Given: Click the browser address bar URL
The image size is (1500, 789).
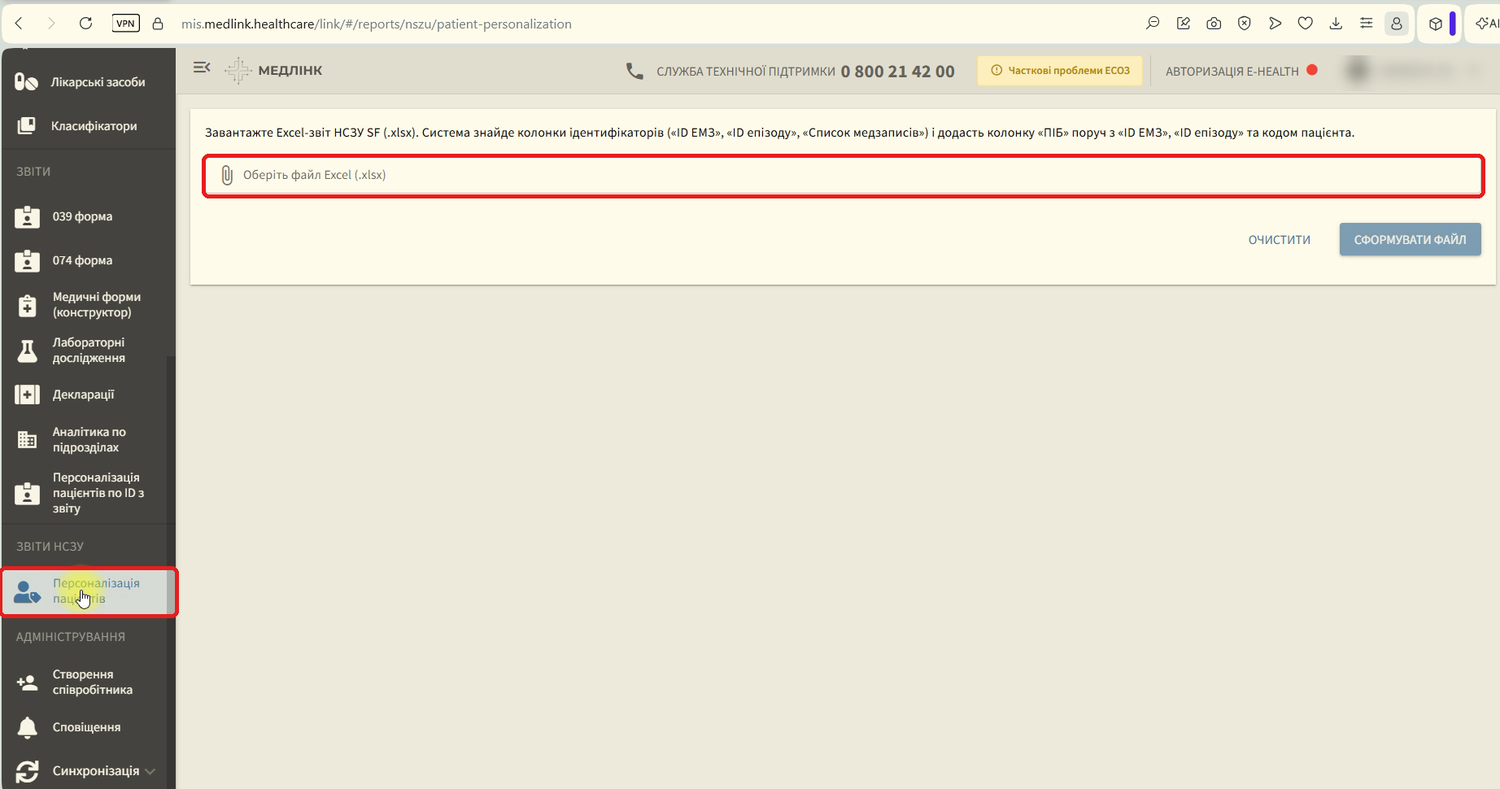Looking at the screenshot, I should [376, 24].
